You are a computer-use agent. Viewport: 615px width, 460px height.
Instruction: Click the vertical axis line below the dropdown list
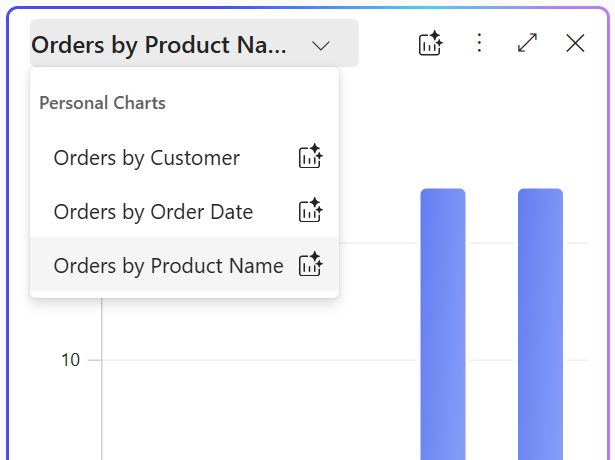(101, 400)
